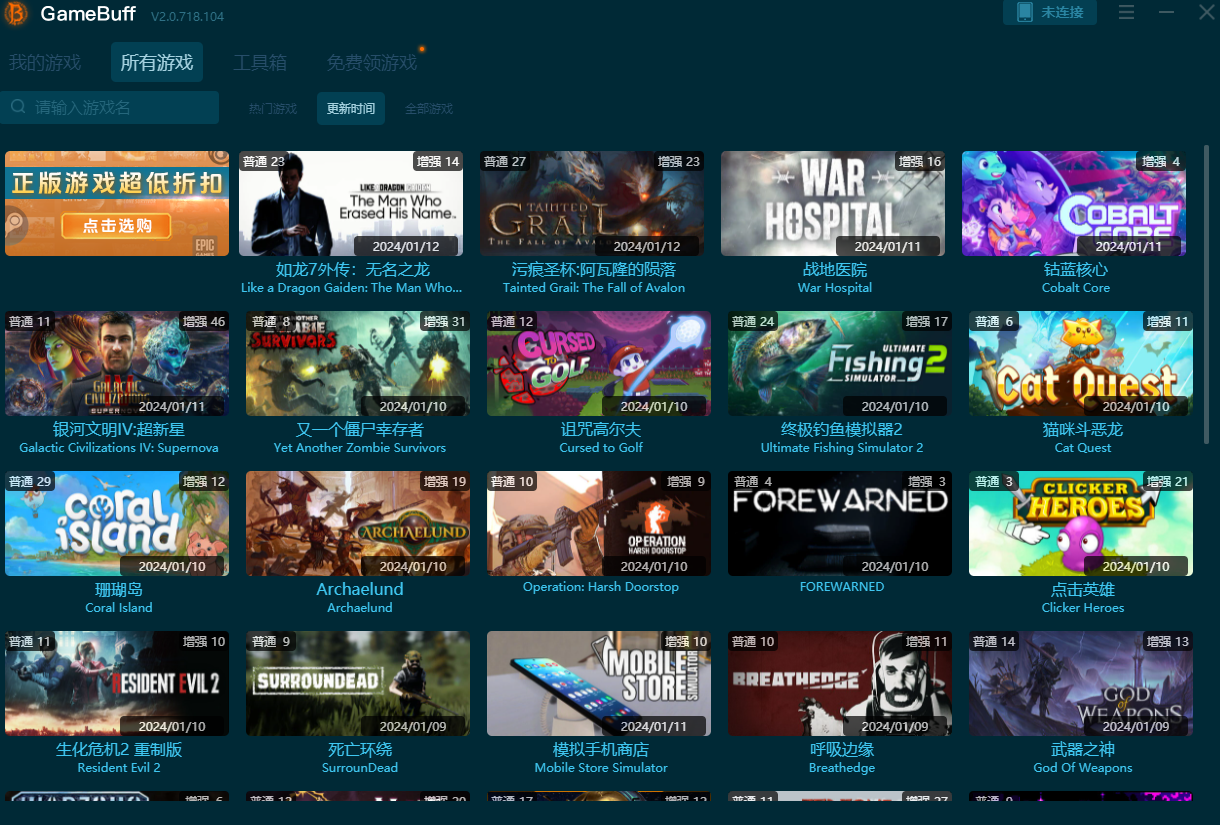Viewport: 1220px width, 825px height.
Task: Select the 所有游戏 tab
Action: point(157,62)
